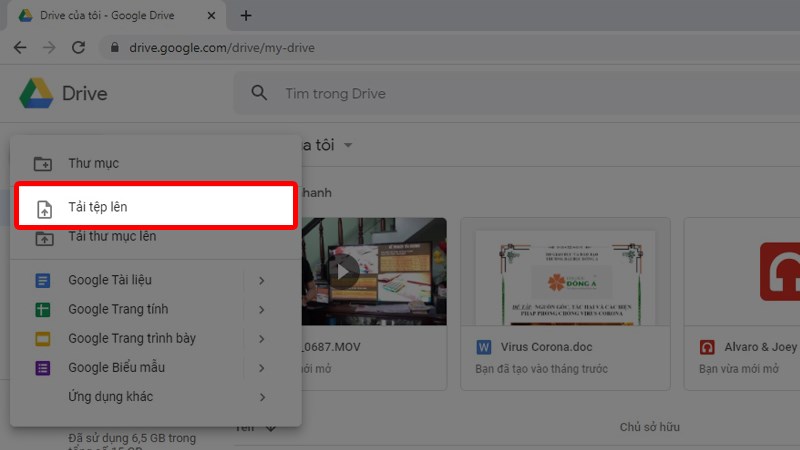
Task: Click the upload file icon in menu
Action: tap(43, 208)
